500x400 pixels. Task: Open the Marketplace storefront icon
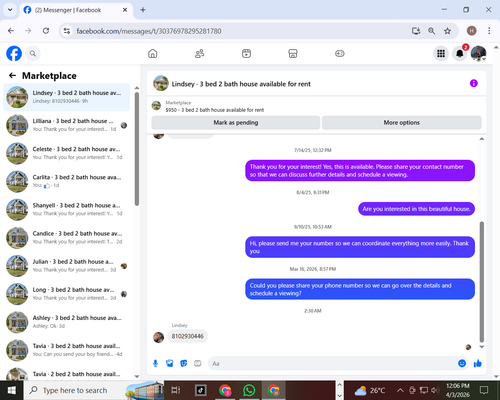tap(293, 53)
